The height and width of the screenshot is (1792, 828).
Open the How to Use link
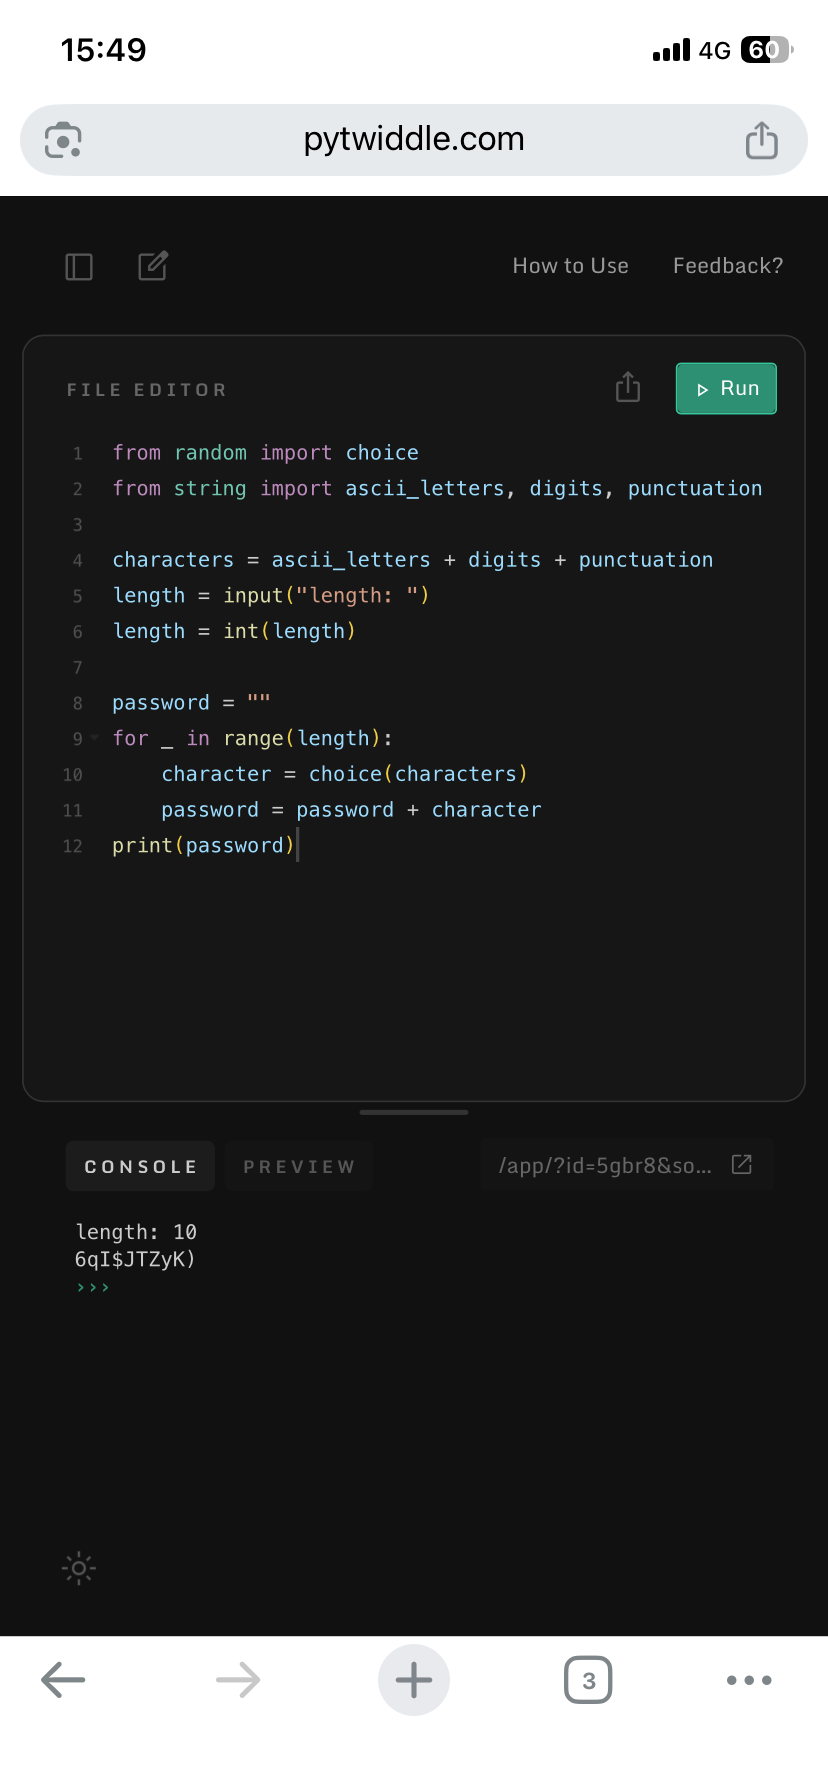pos(571,266)
